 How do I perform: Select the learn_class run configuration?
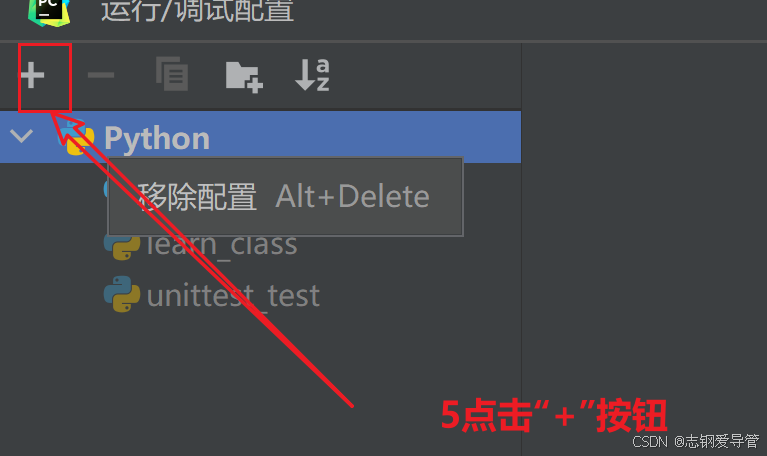point(201,244)
